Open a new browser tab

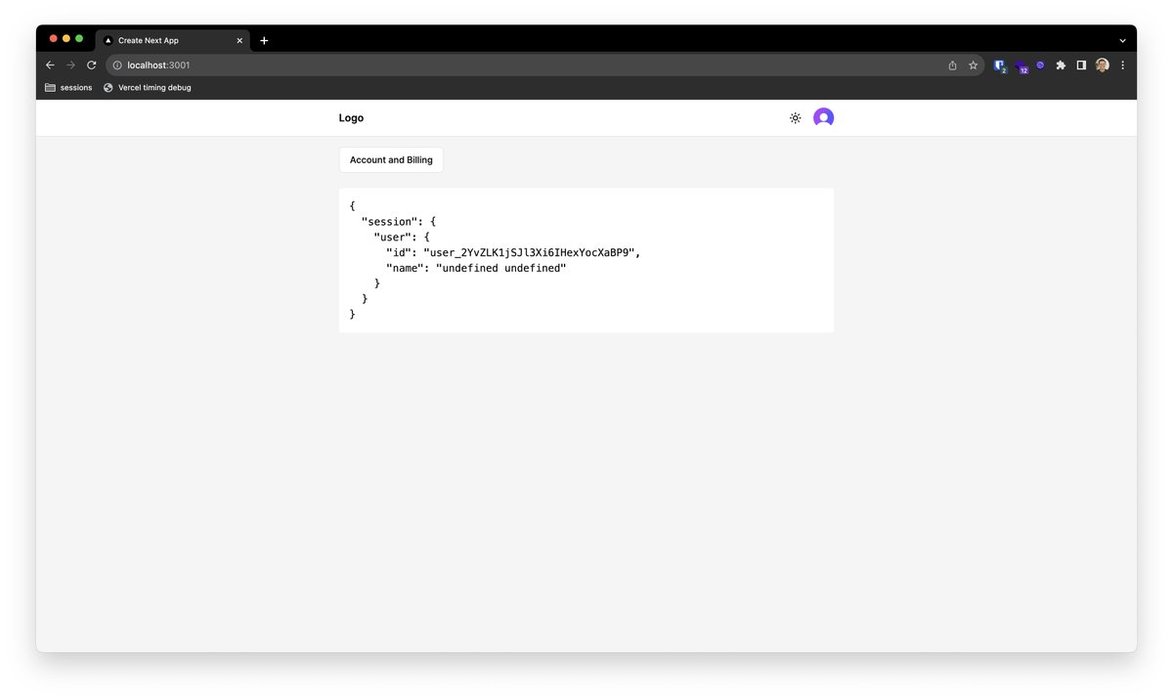pyautogui.click(x=264, y=40)
